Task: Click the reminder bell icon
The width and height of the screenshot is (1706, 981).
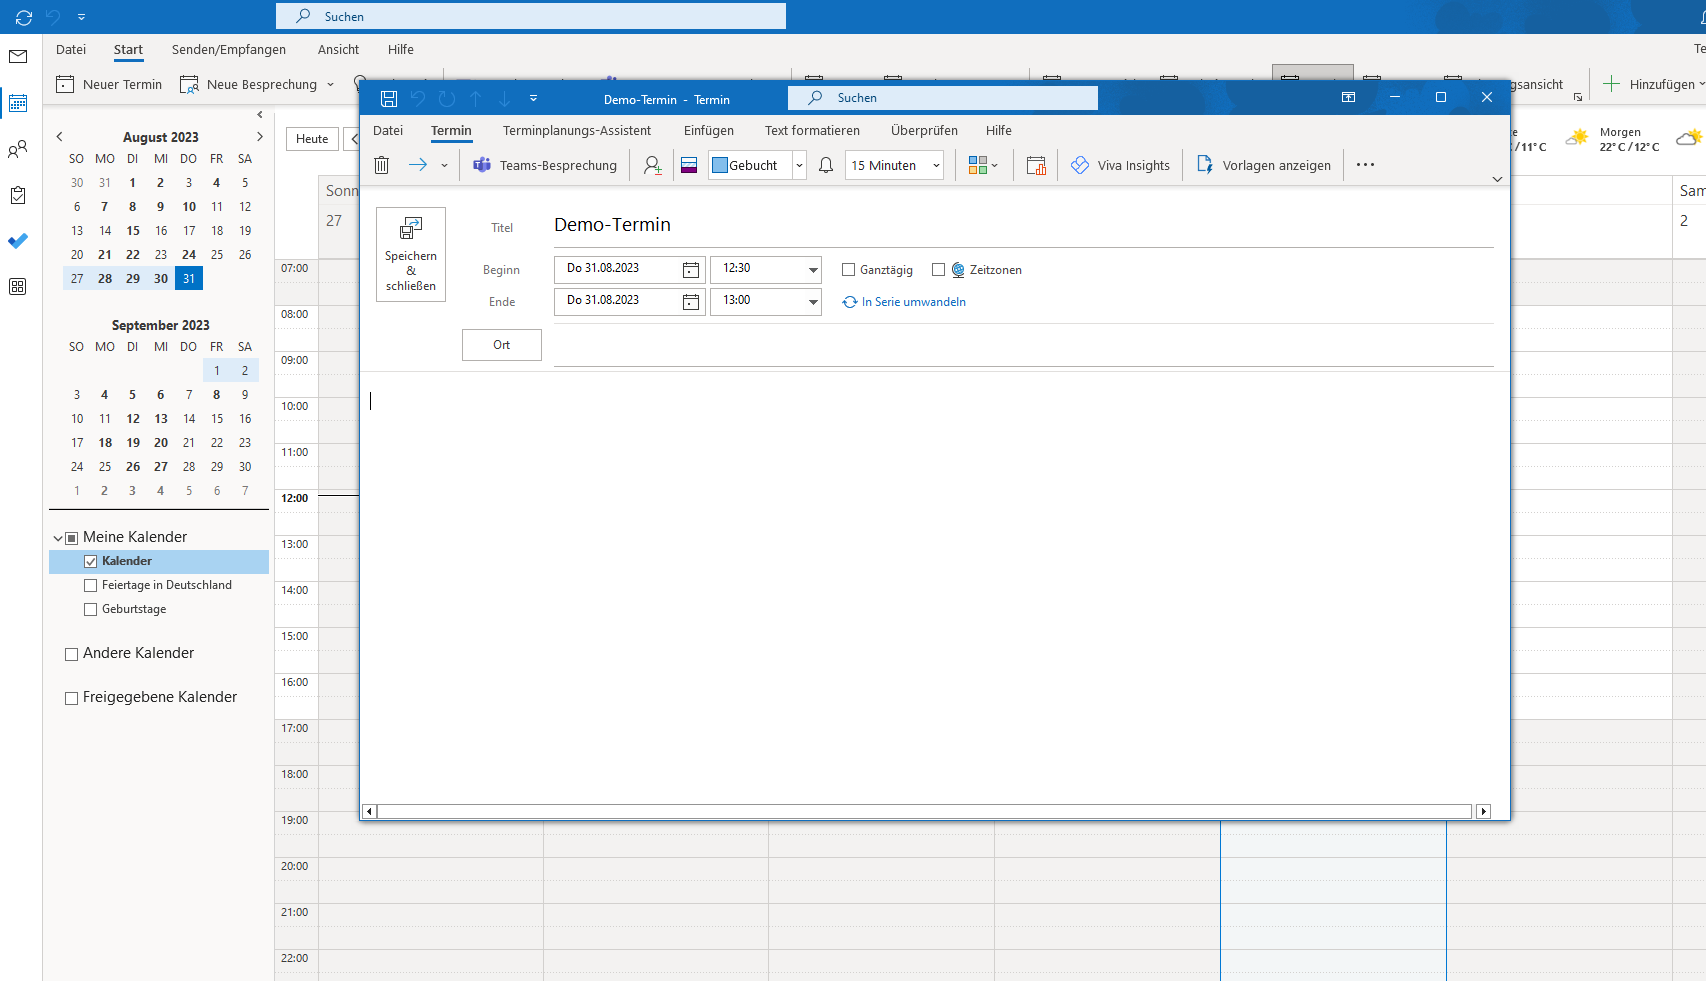Action: pyautogui.click(x=826, y=165)
